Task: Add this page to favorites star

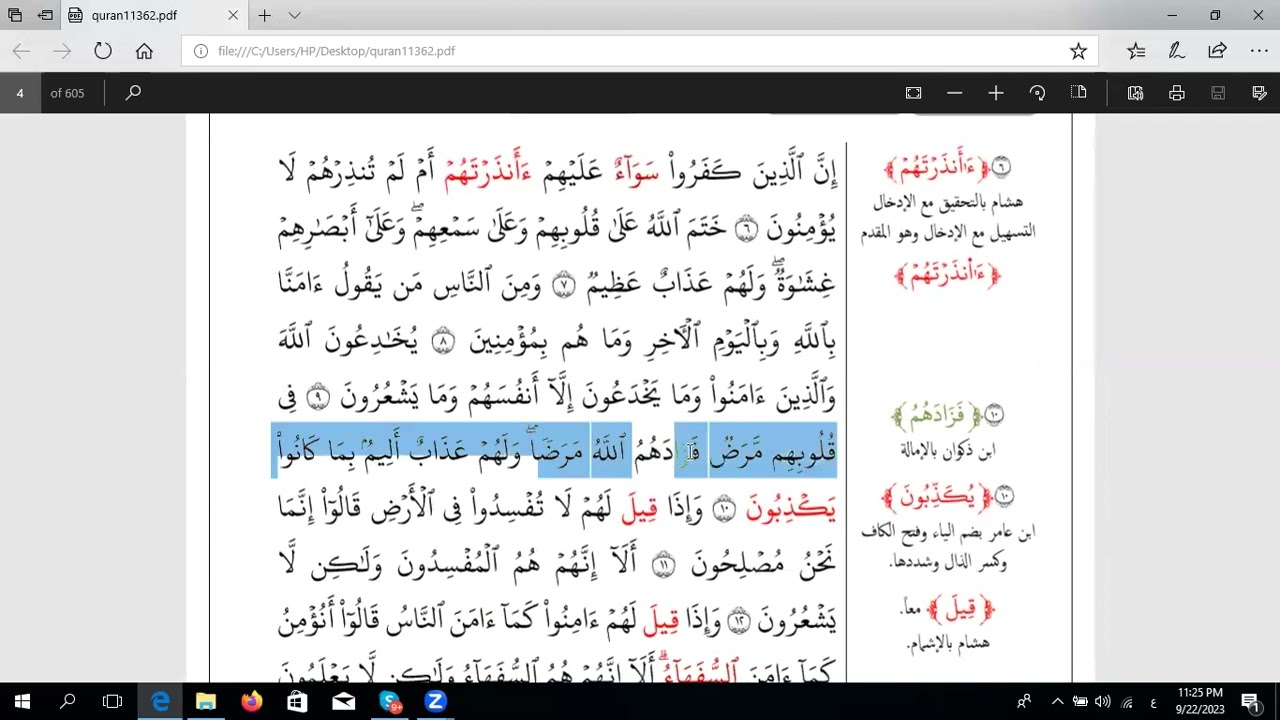Action: pyautogui.click(x=1078, y=51)
